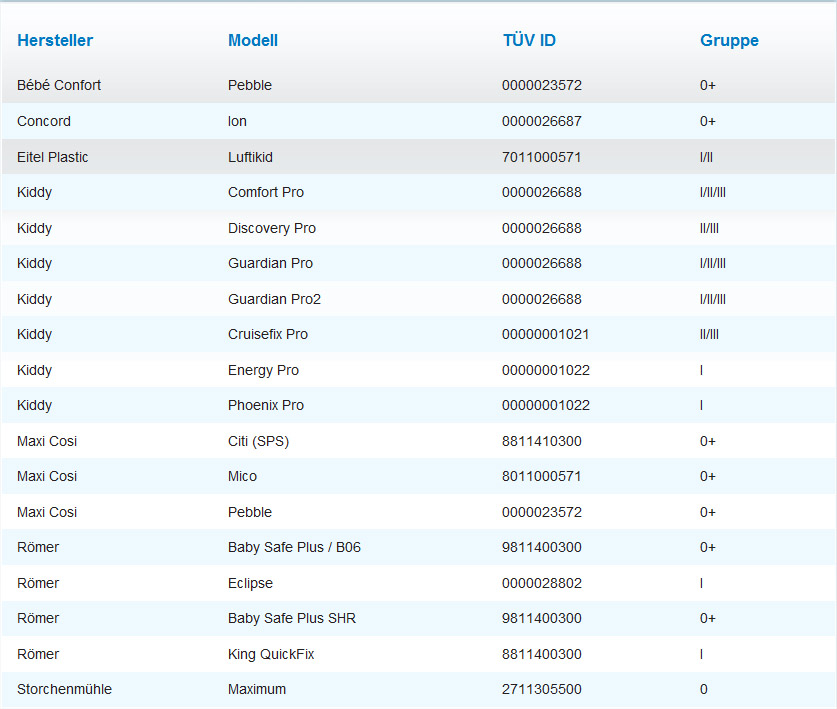This screenshot has width=837, height=709.
Task: Click the Baby Safe Plus SHR model
Action: click(x=291, y=618)
